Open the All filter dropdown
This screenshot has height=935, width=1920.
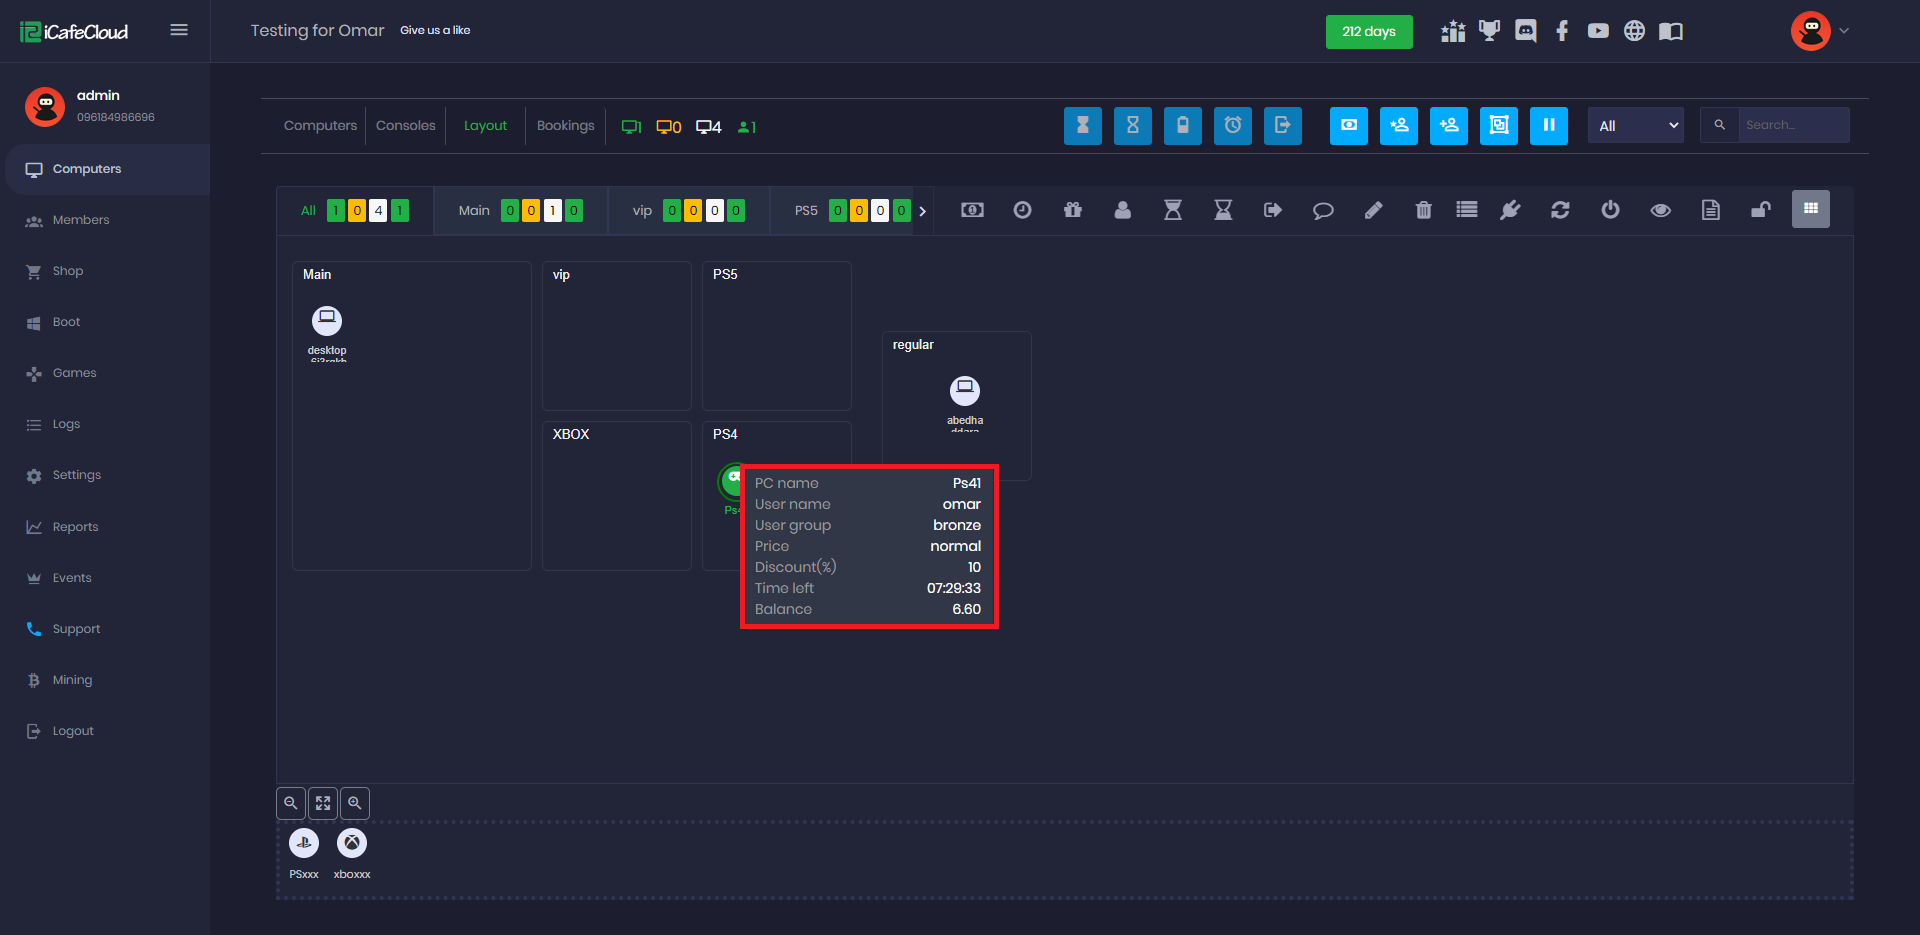(1635, 126)
